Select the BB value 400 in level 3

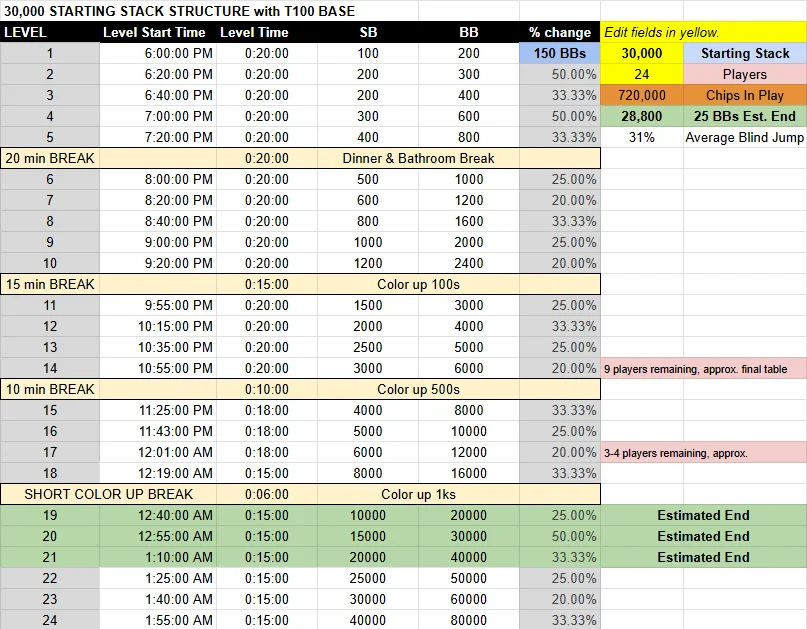click(x=469, y=95)
